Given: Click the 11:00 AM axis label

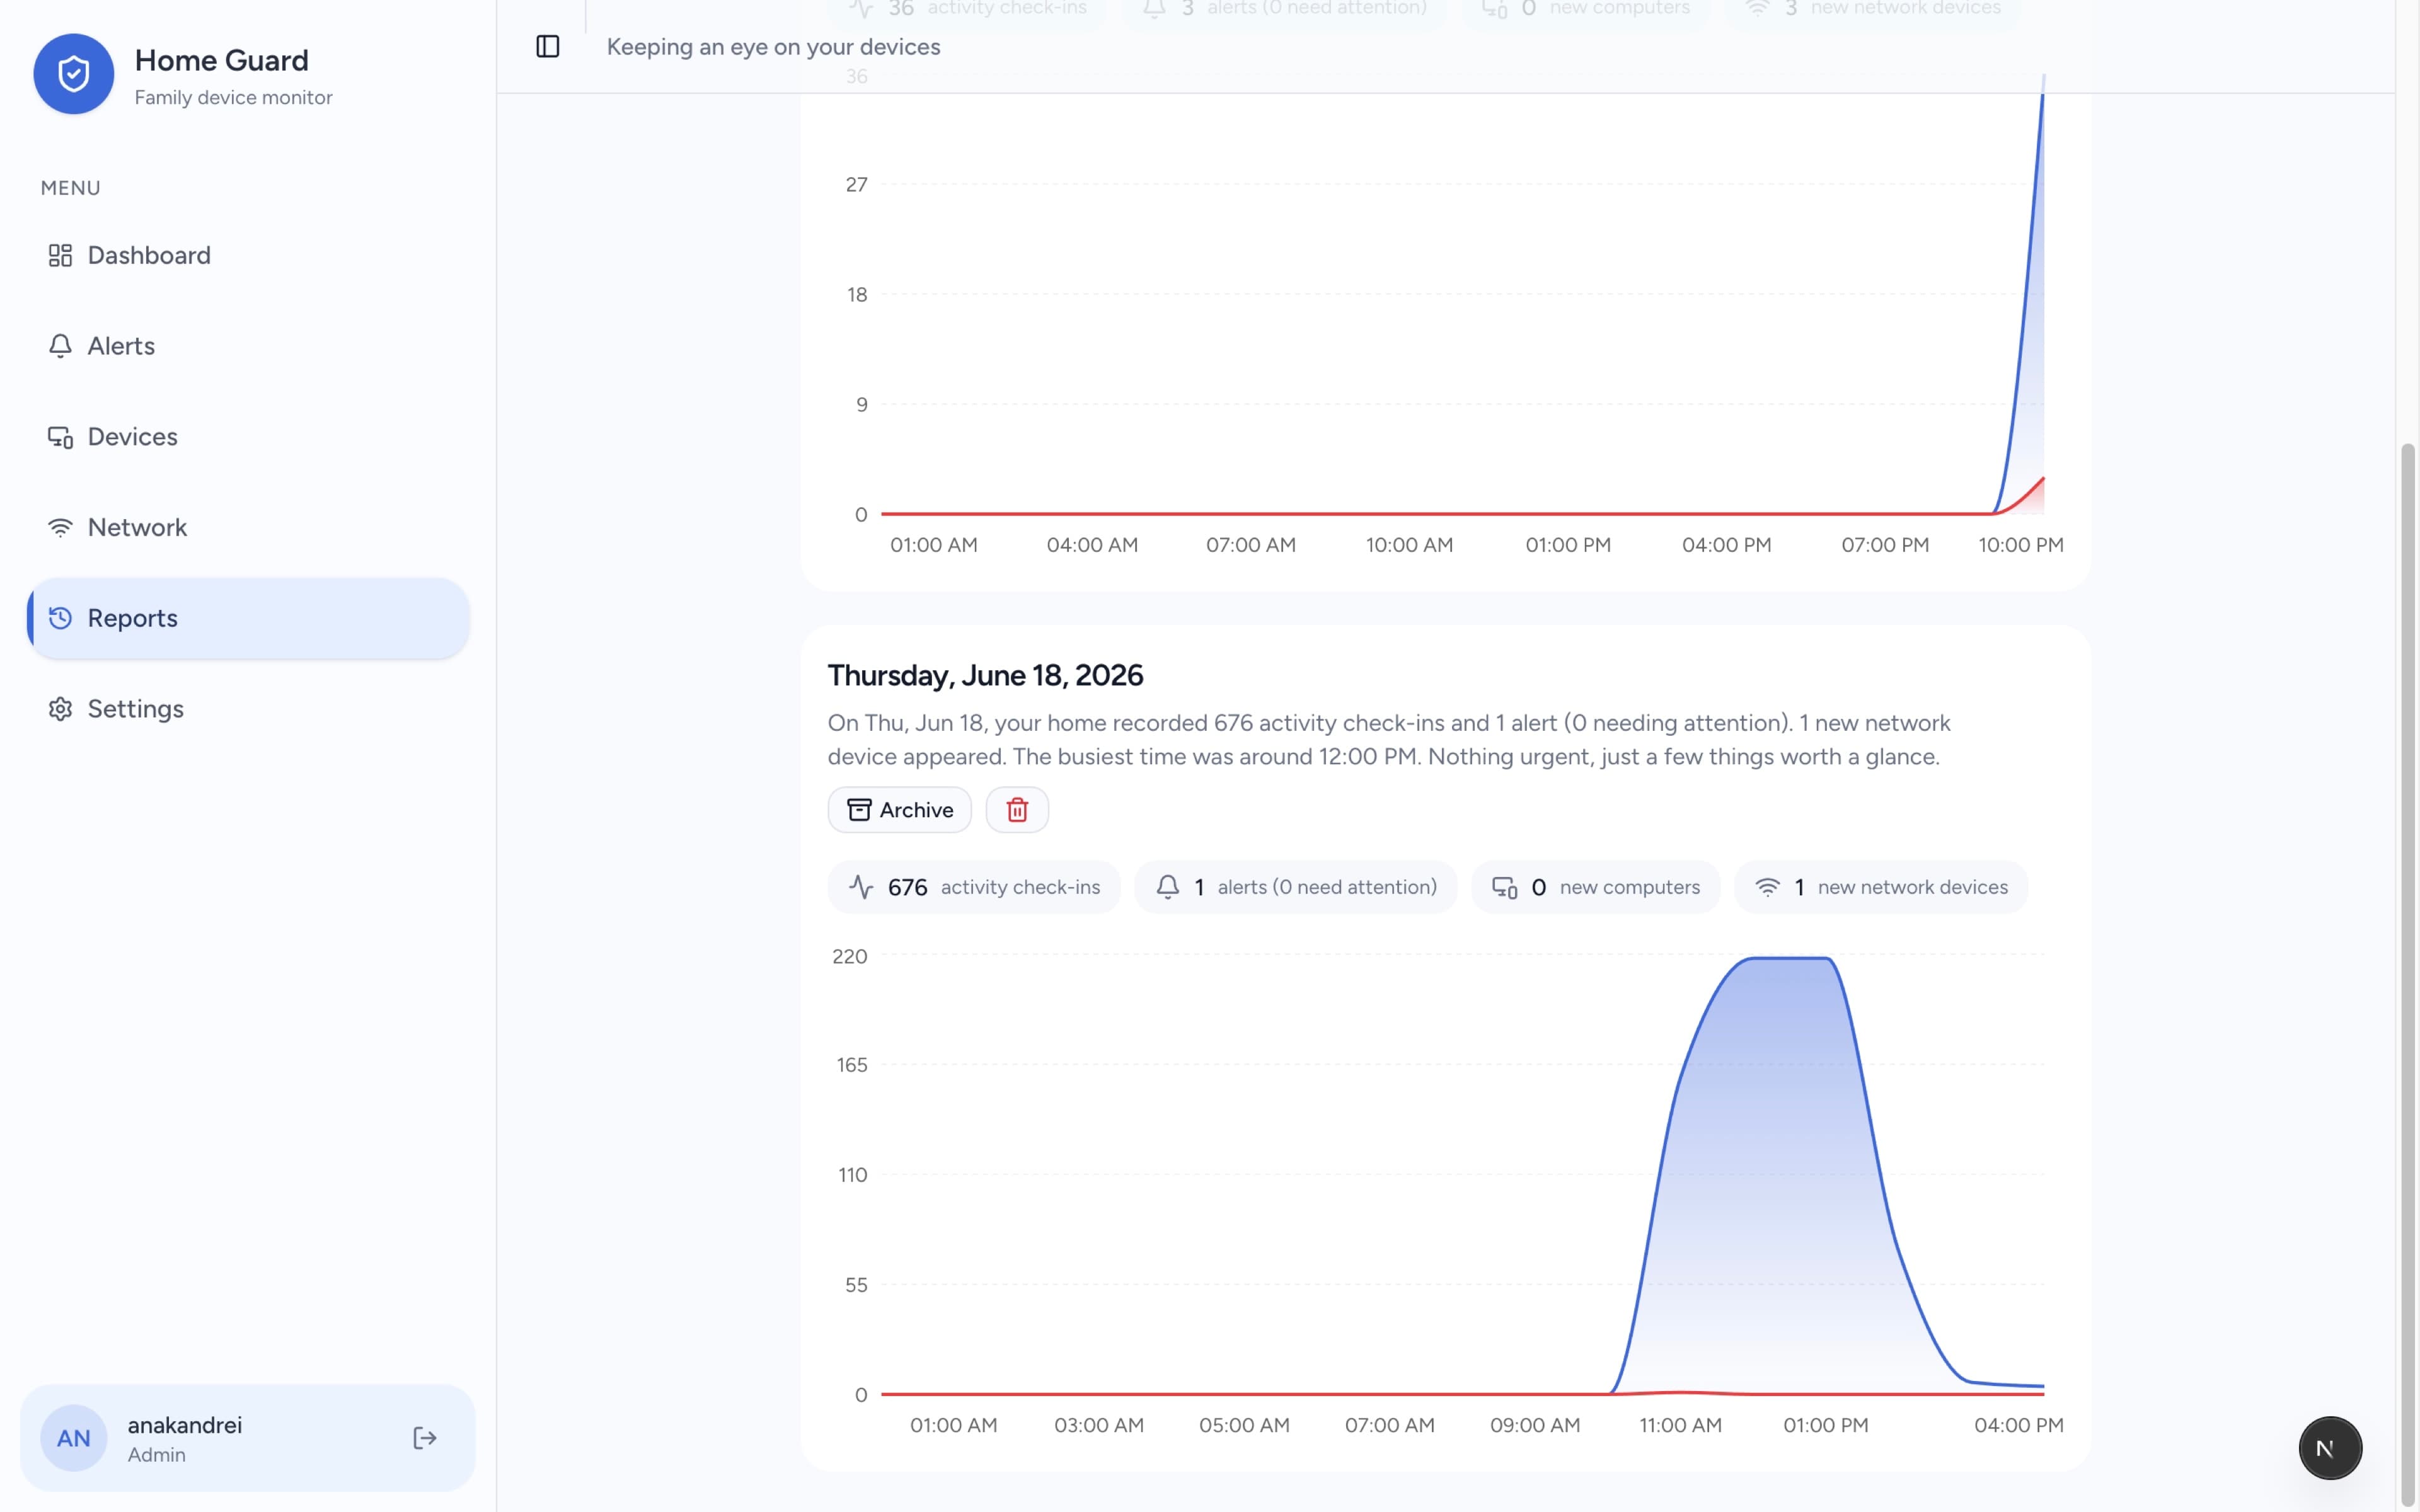Looking at the screenshot, I should click(1680, 1425).
